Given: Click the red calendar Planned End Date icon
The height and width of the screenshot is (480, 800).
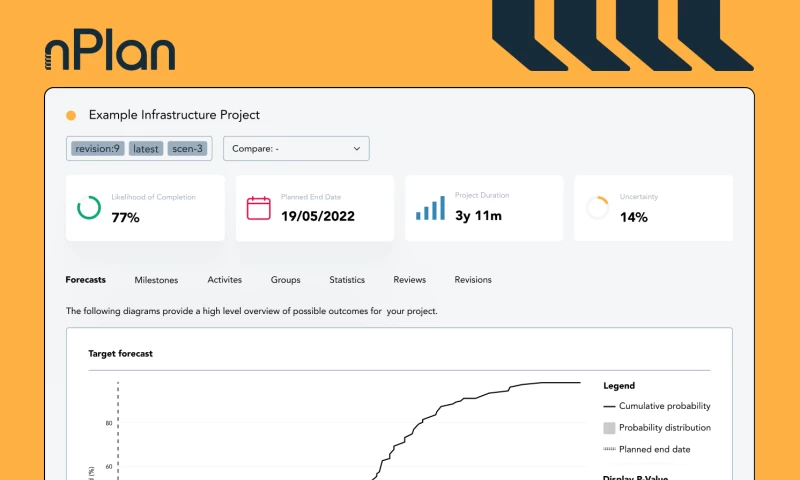Looking at the screenshot, I should coord(258,208).
